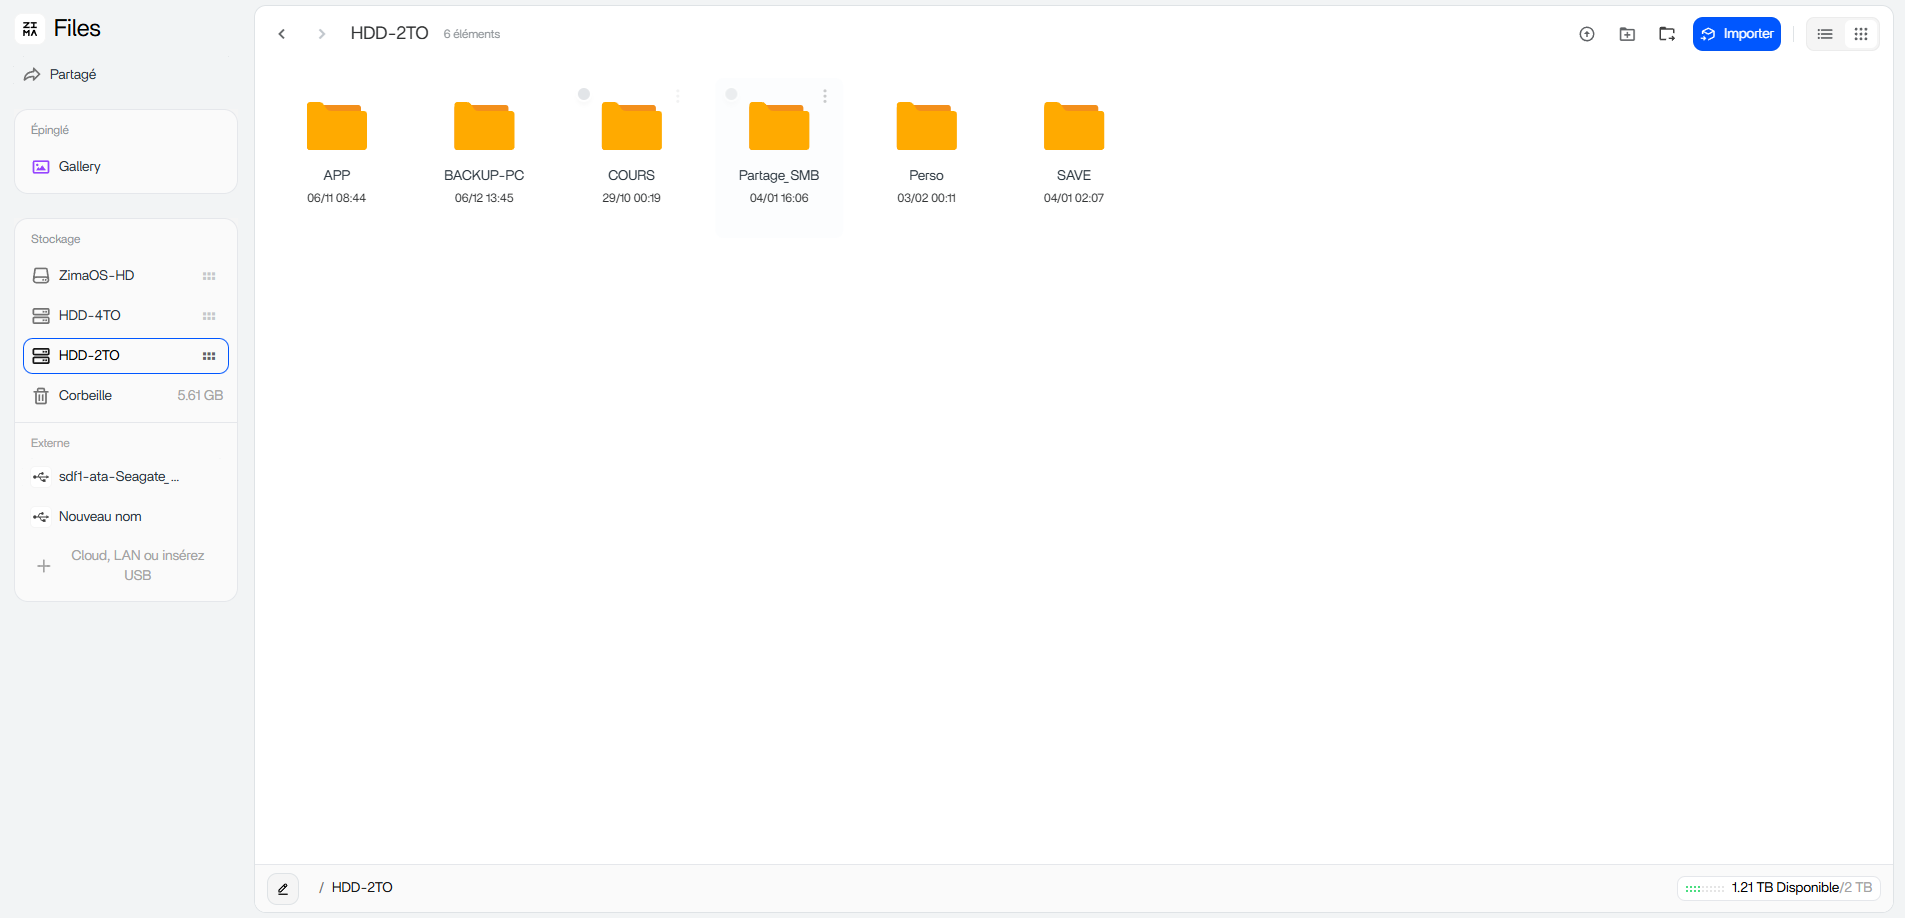Tick the Partage_SMB folder selection circle
Screen dimensions: 1905x918
coord(731,94)
